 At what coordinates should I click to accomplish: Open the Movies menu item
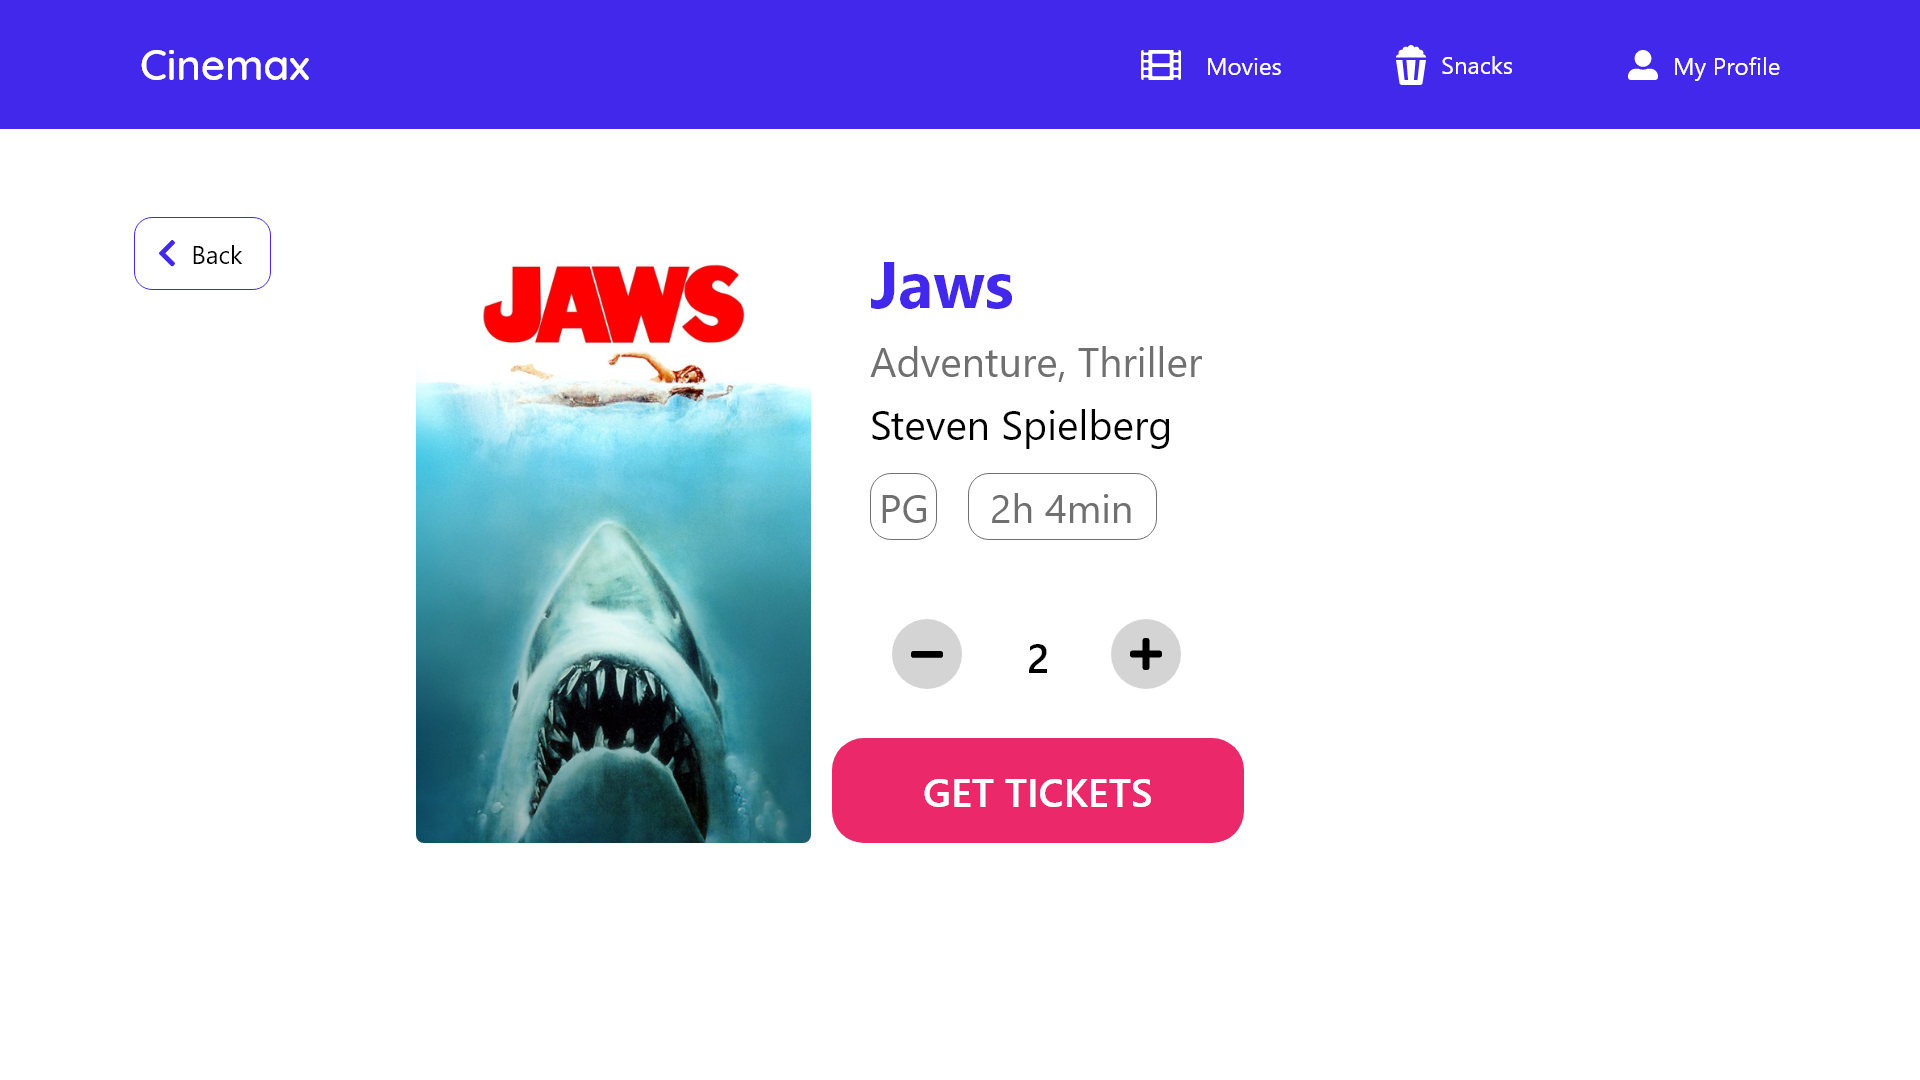pos(1211,66)
